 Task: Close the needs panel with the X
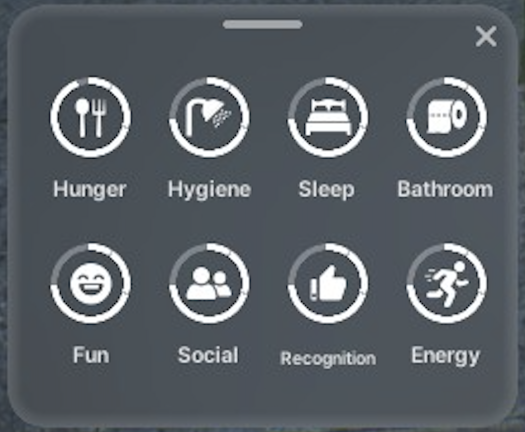click(486, 37)
